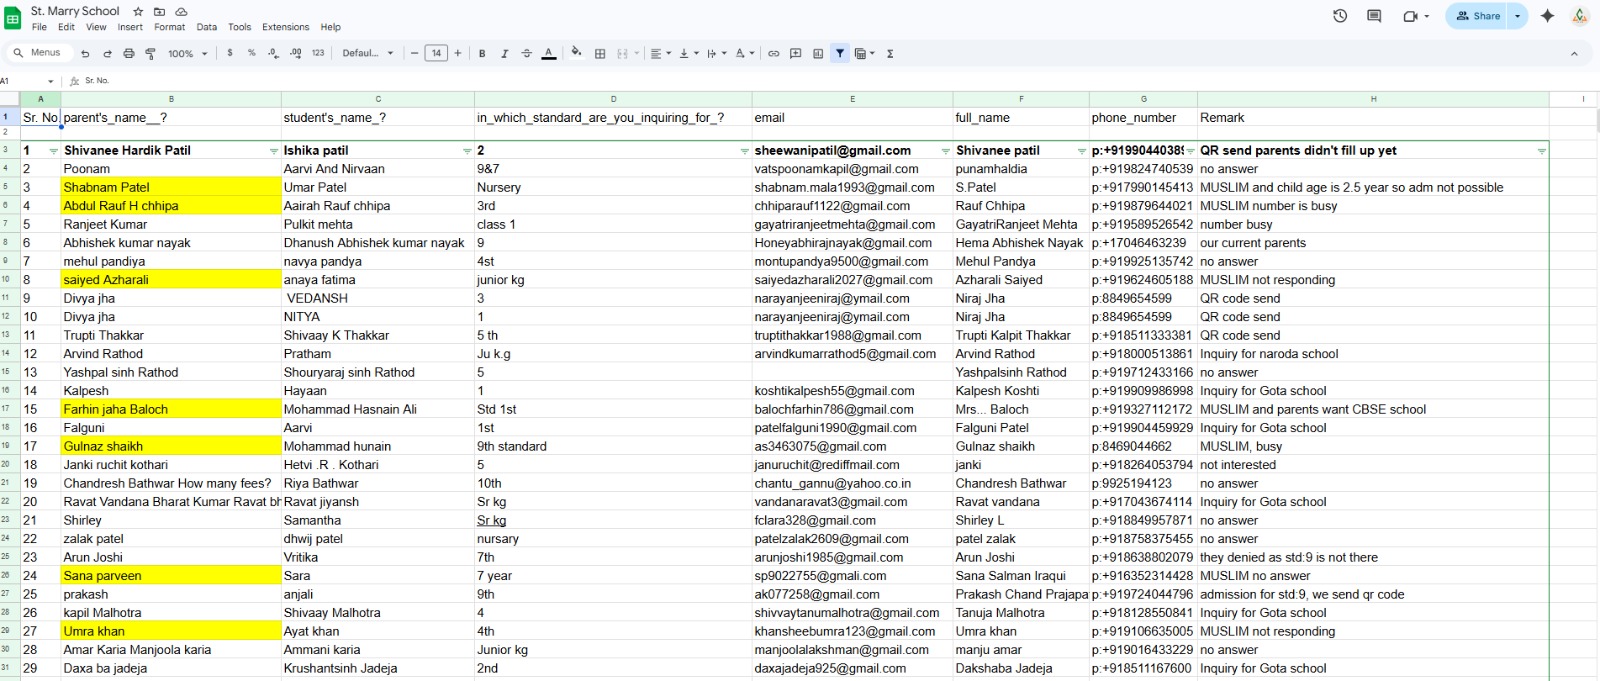
Task: Click the Menus search box
Action: [38, 53]
